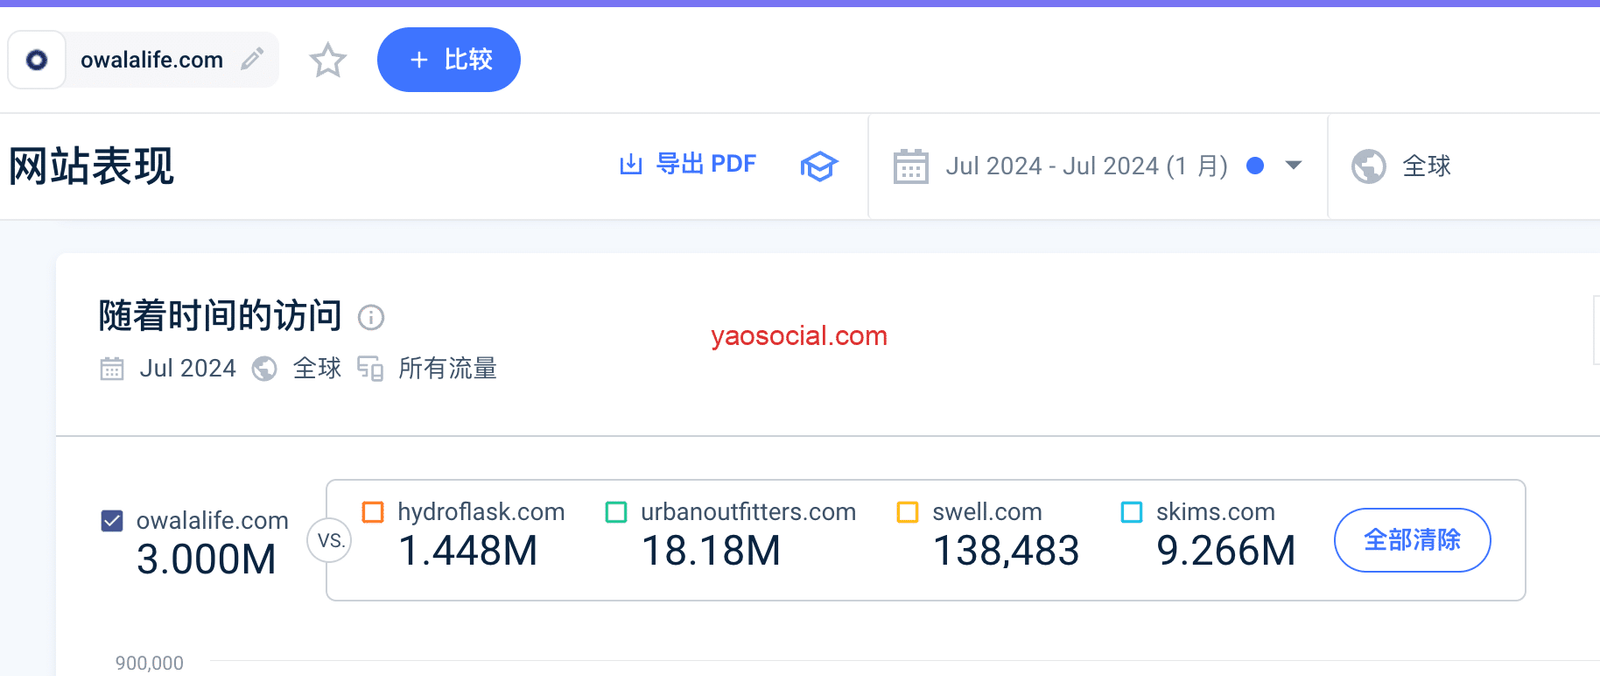The width and height of the screenshot is (1600, 676).
Task: Open the Jul 2024 - Jul 2024 date picker
Action: tap(1086, 166)
